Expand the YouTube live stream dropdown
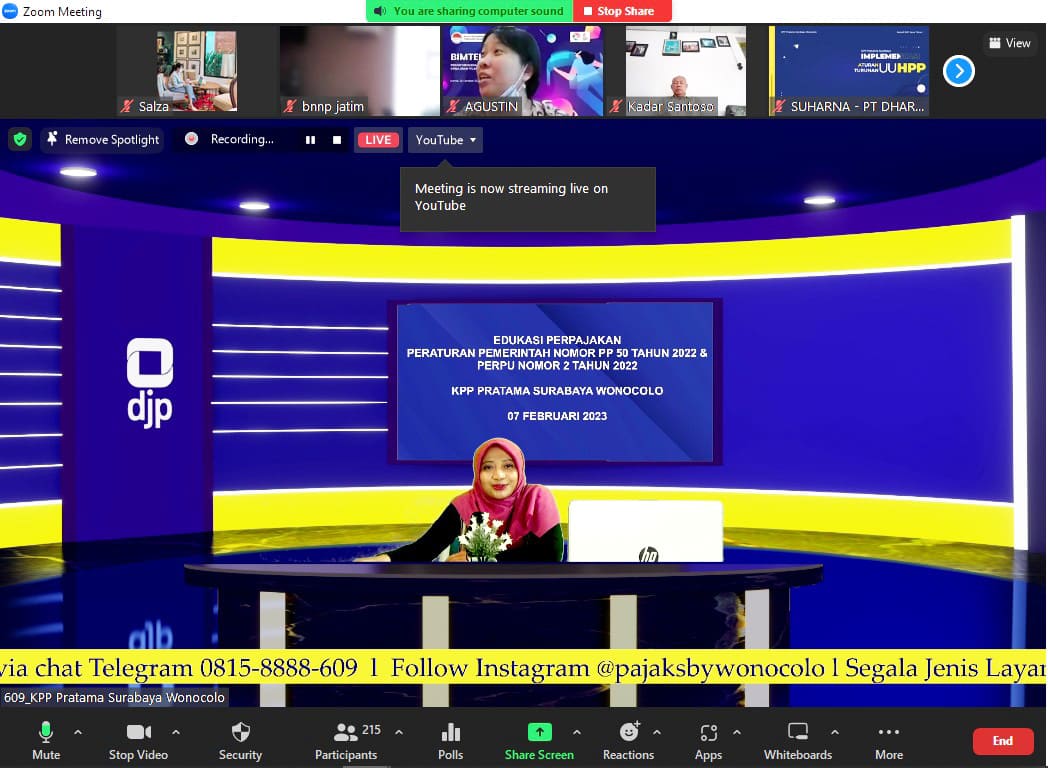 [x=446, y=140]
